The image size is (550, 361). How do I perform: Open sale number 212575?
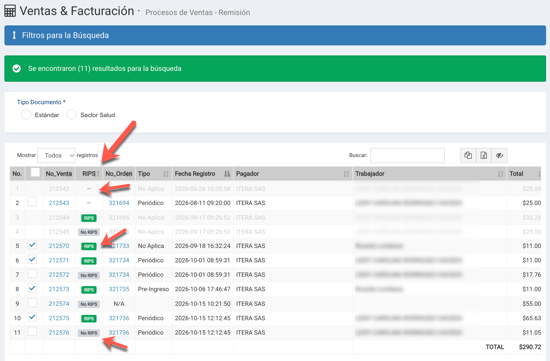coord(59,318)
